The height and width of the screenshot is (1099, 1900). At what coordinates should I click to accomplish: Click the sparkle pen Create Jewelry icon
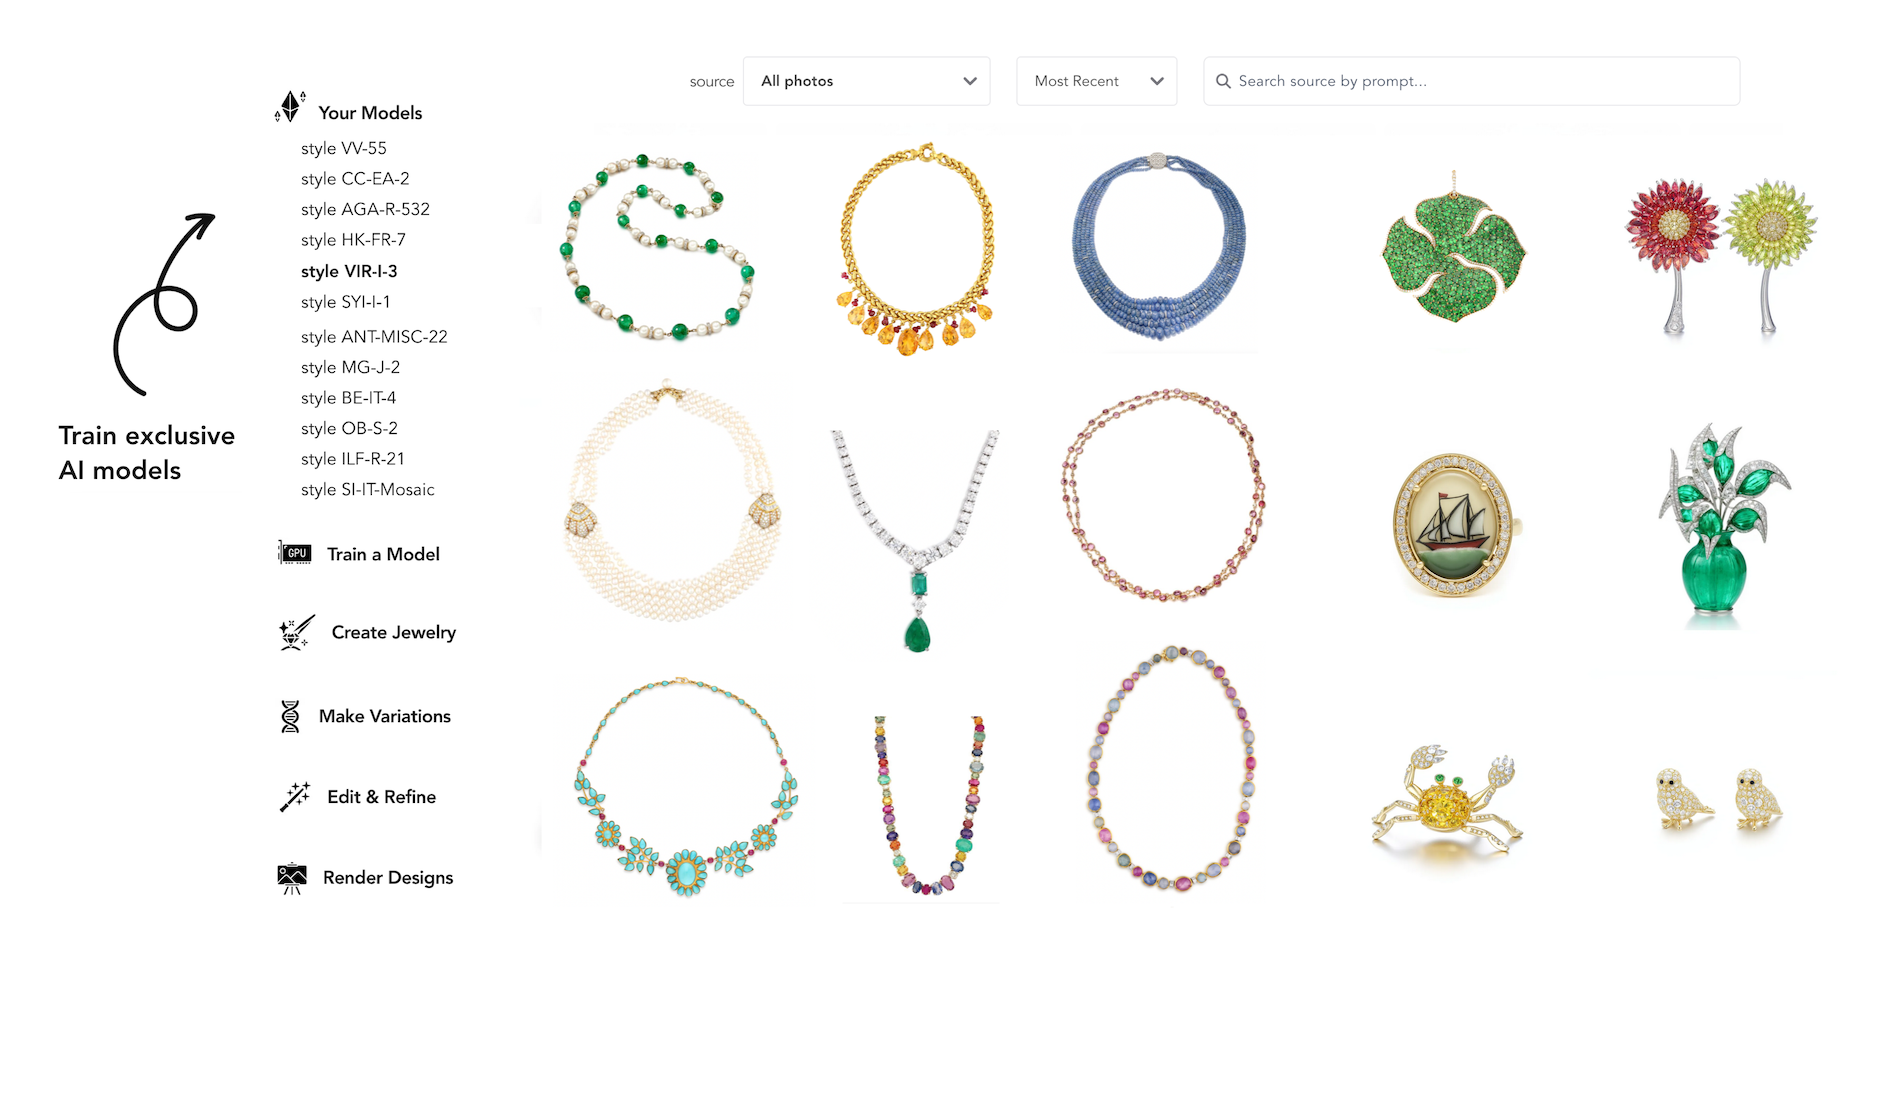tap(297, 633)
